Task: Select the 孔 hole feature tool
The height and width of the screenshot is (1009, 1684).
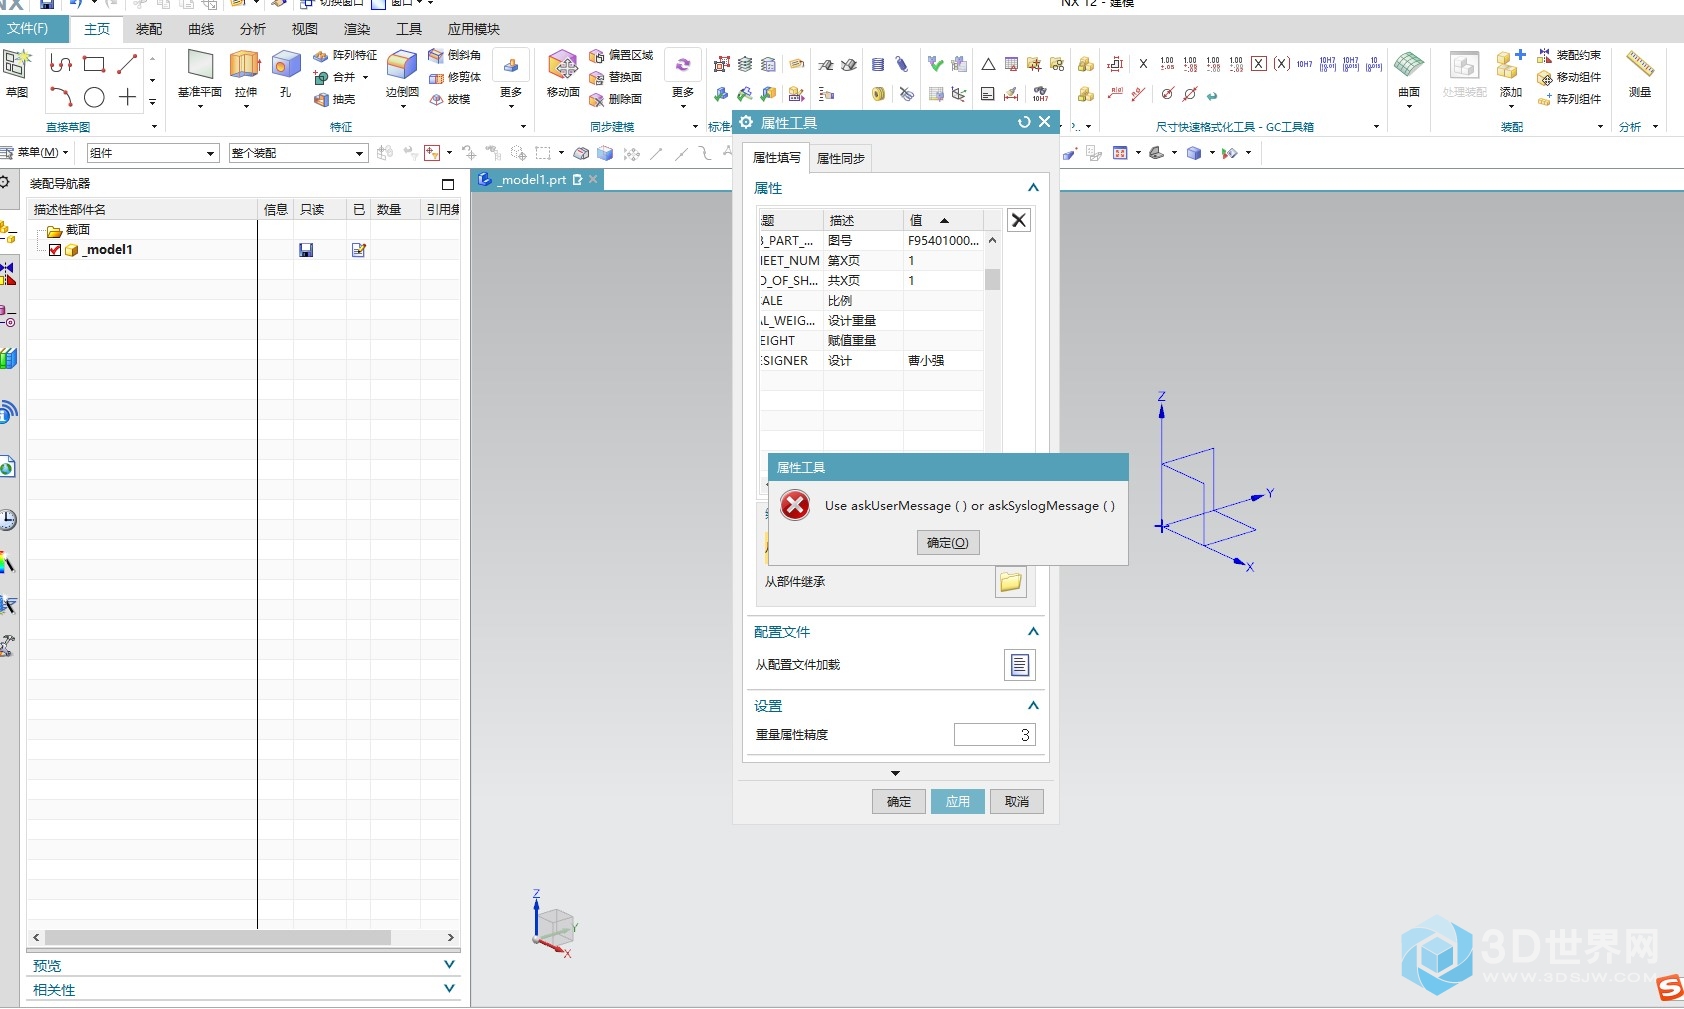Action: pyautogui.click(x=286, y=74)
